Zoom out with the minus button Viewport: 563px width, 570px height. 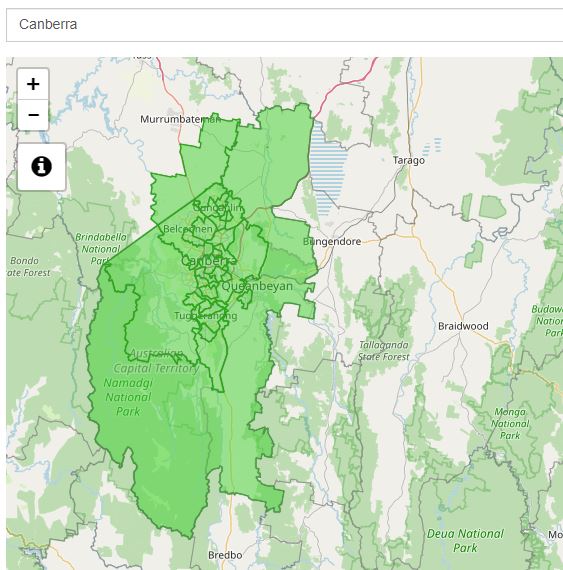[x=33, y=115]
